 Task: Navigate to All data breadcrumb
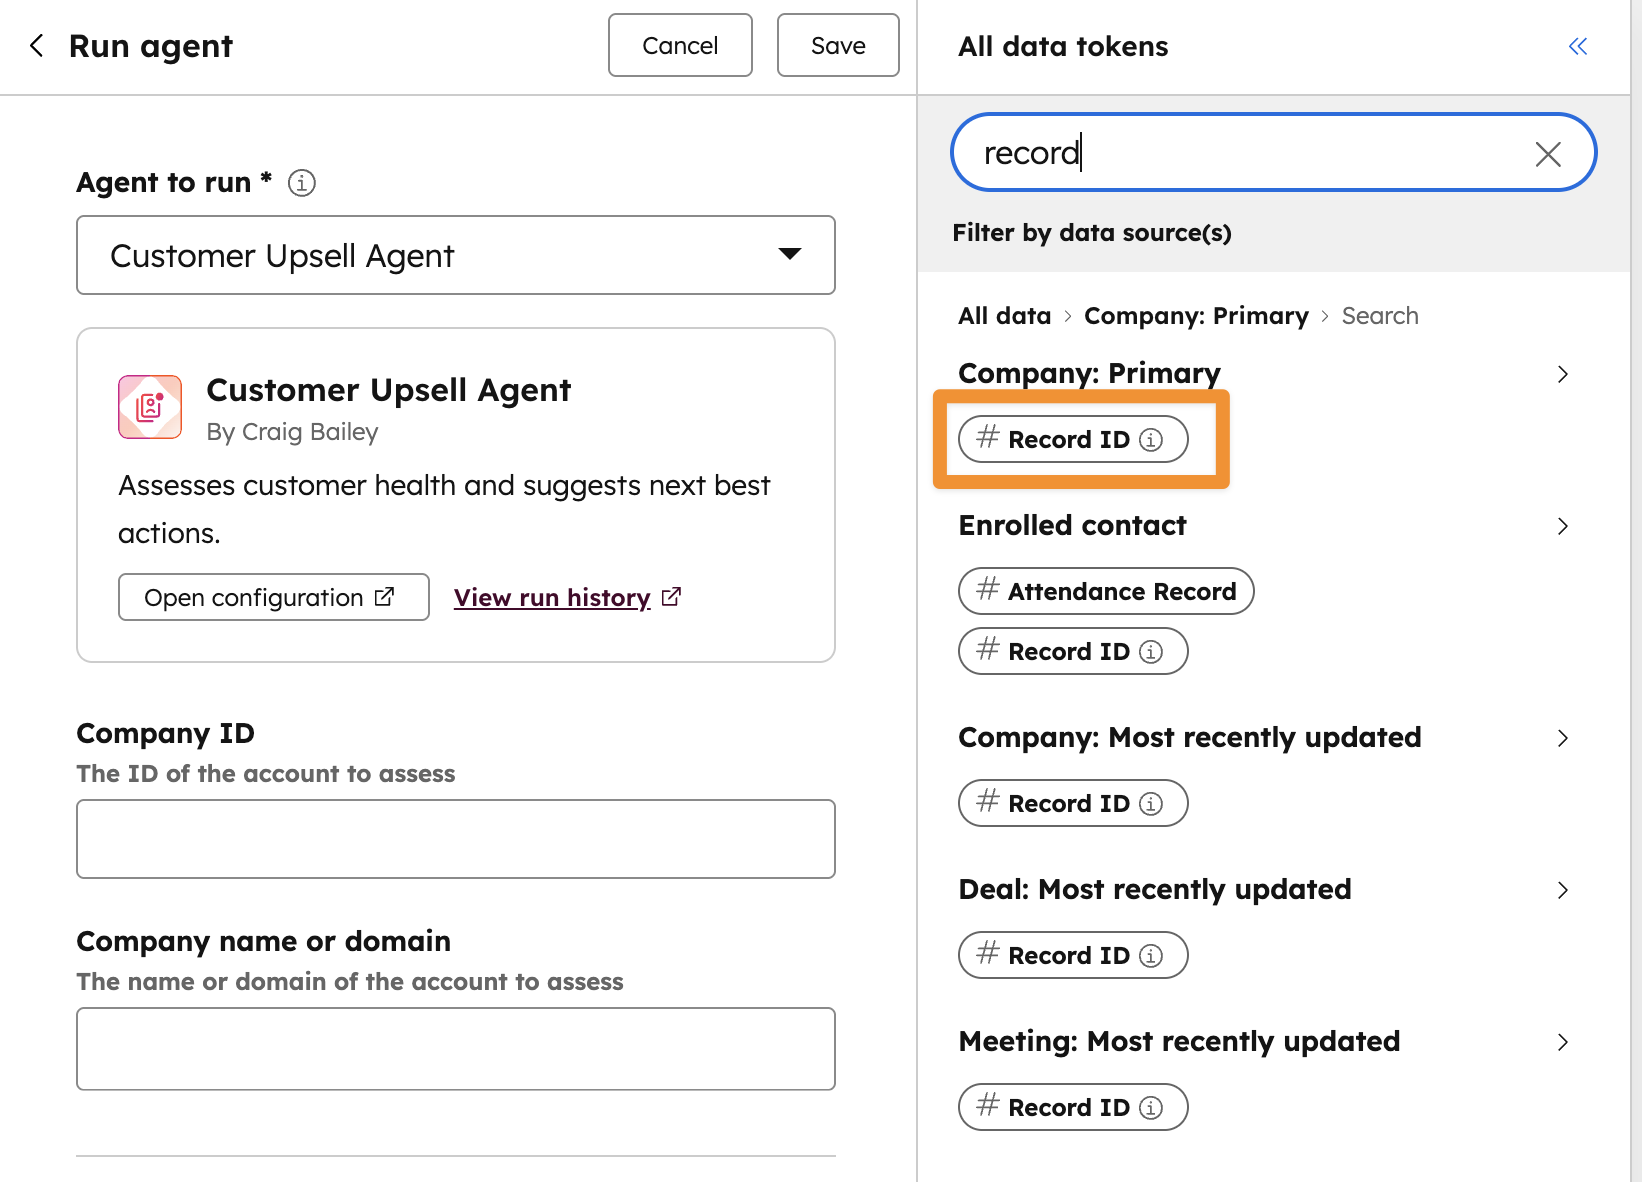1003,315
